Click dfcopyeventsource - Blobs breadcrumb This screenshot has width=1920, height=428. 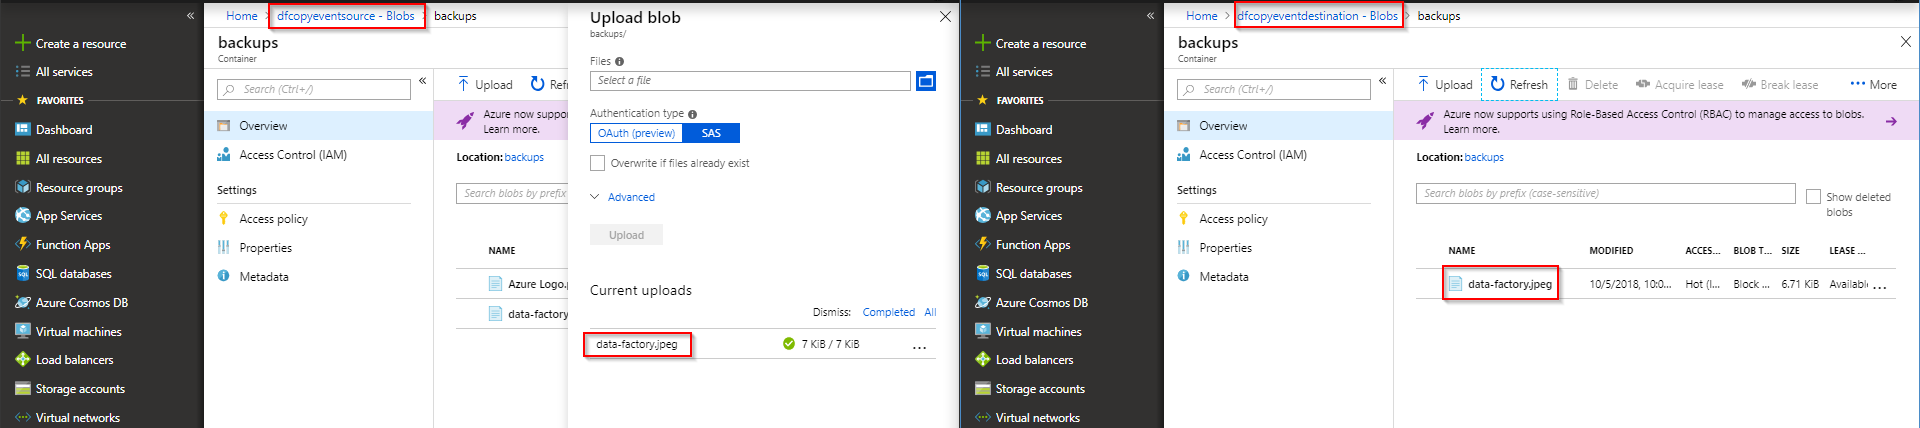346,16
